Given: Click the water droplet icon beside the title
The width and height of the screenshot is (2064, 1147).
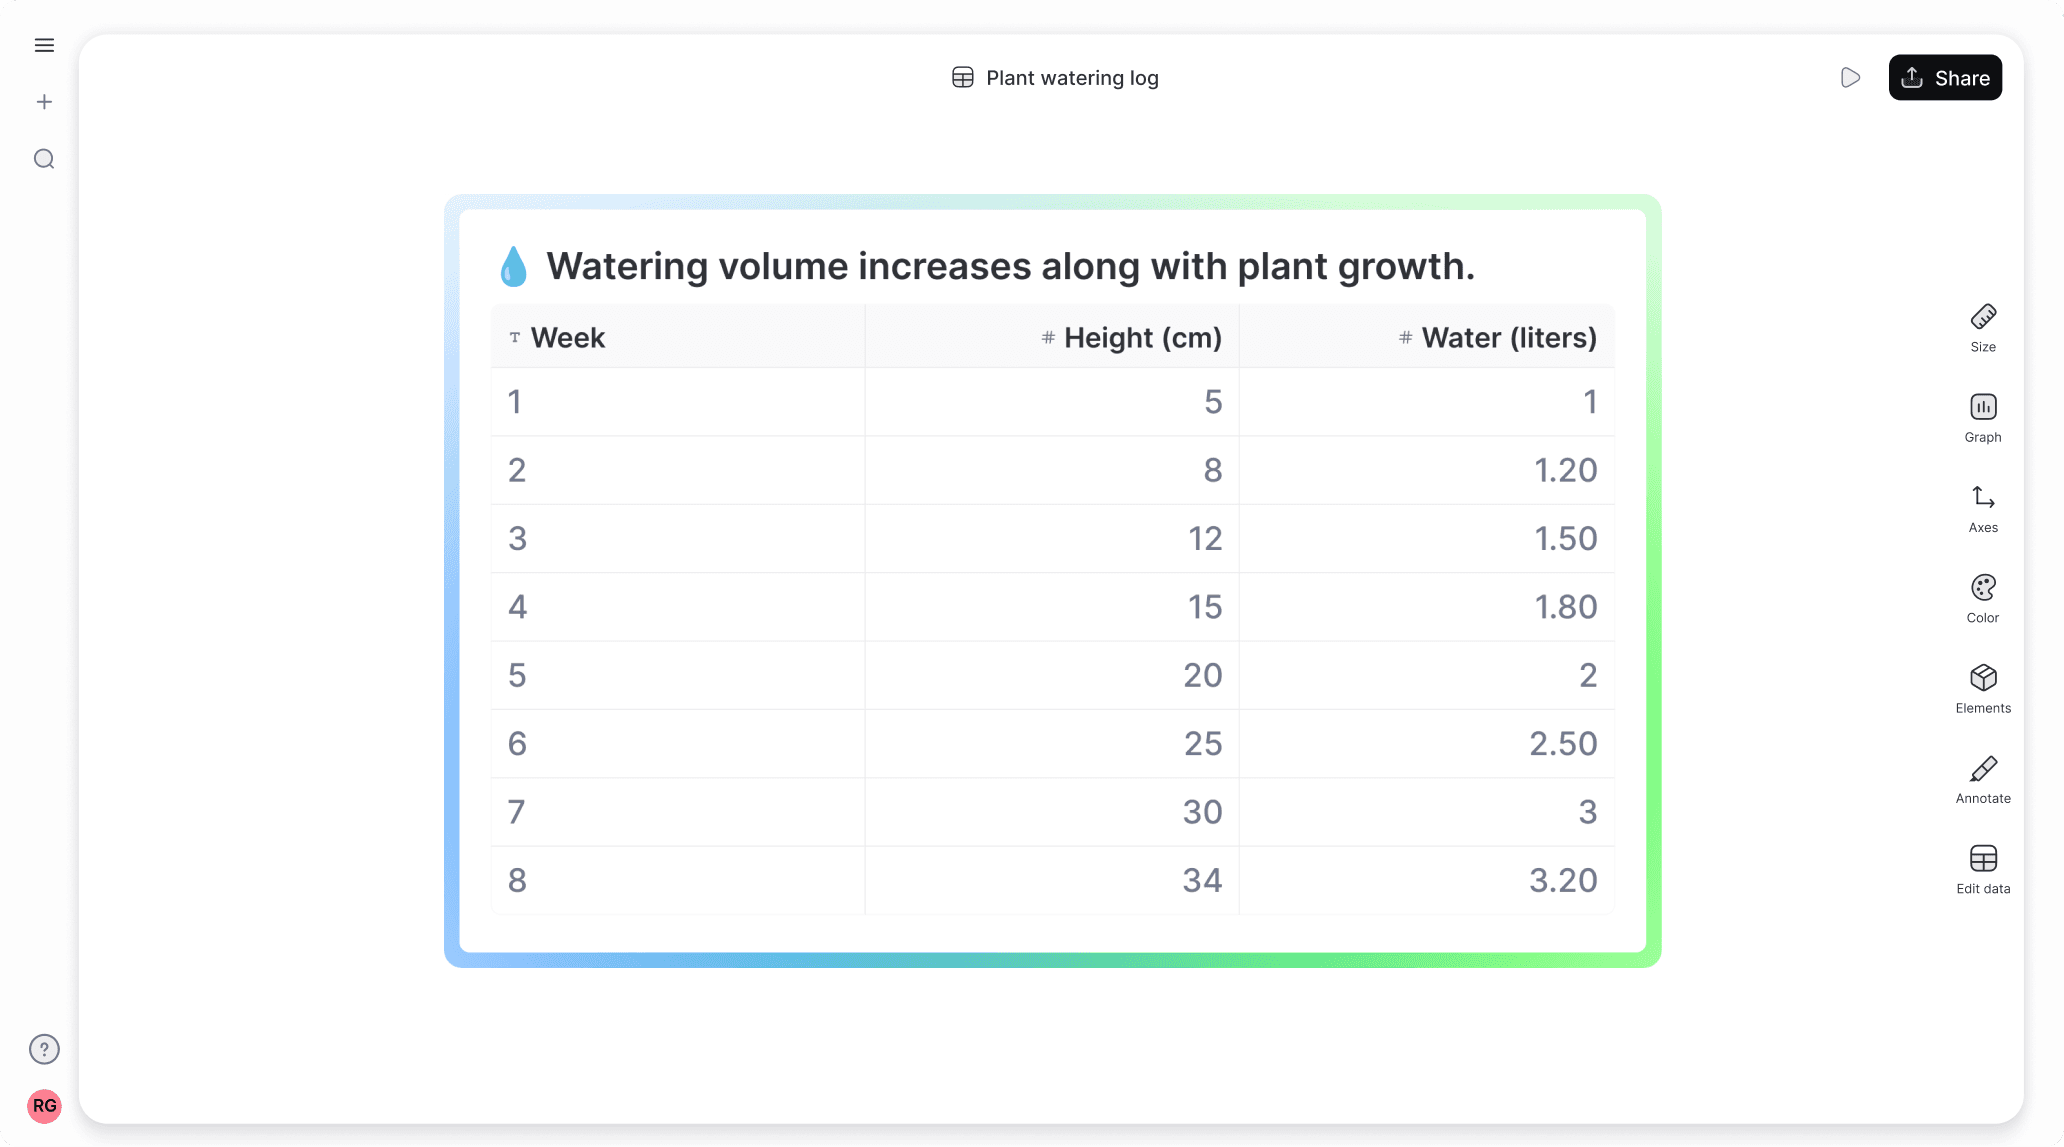Looking at the screenshot, I should tap(513, 266).
